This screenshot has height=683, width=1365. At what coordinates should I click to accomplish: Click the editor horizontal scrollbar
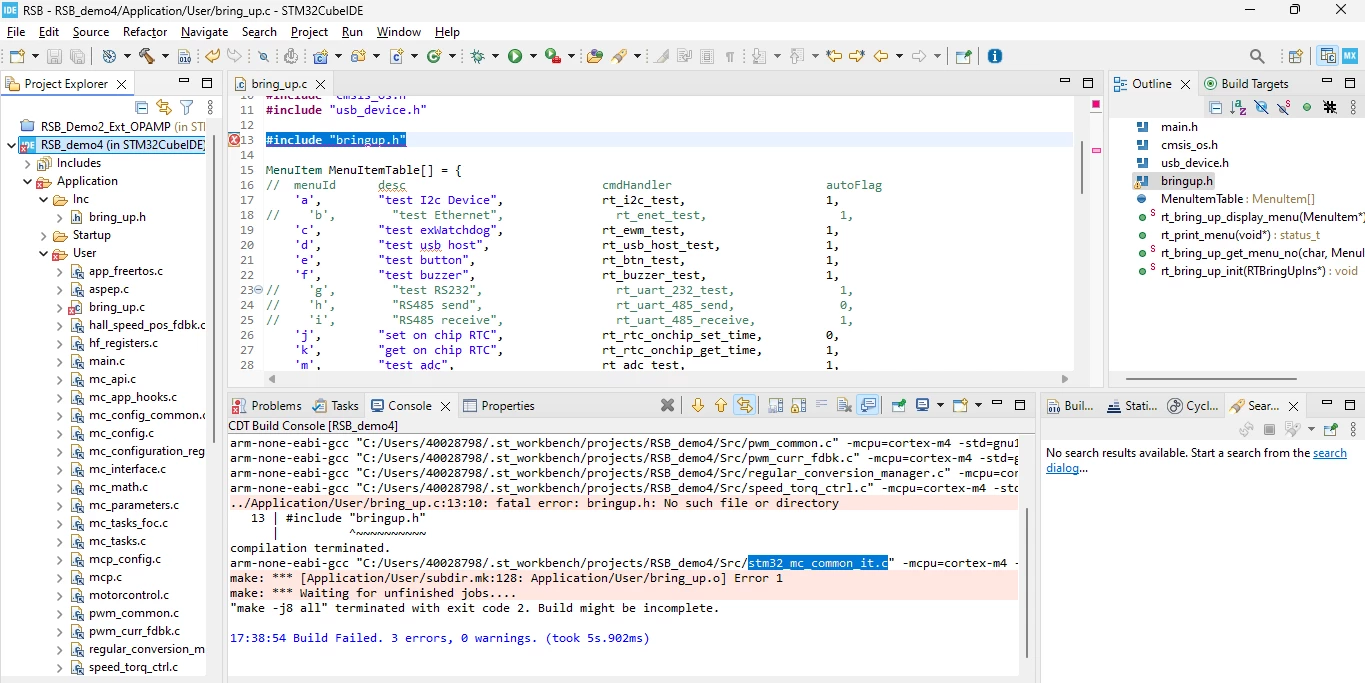click(x=667, y=379)
